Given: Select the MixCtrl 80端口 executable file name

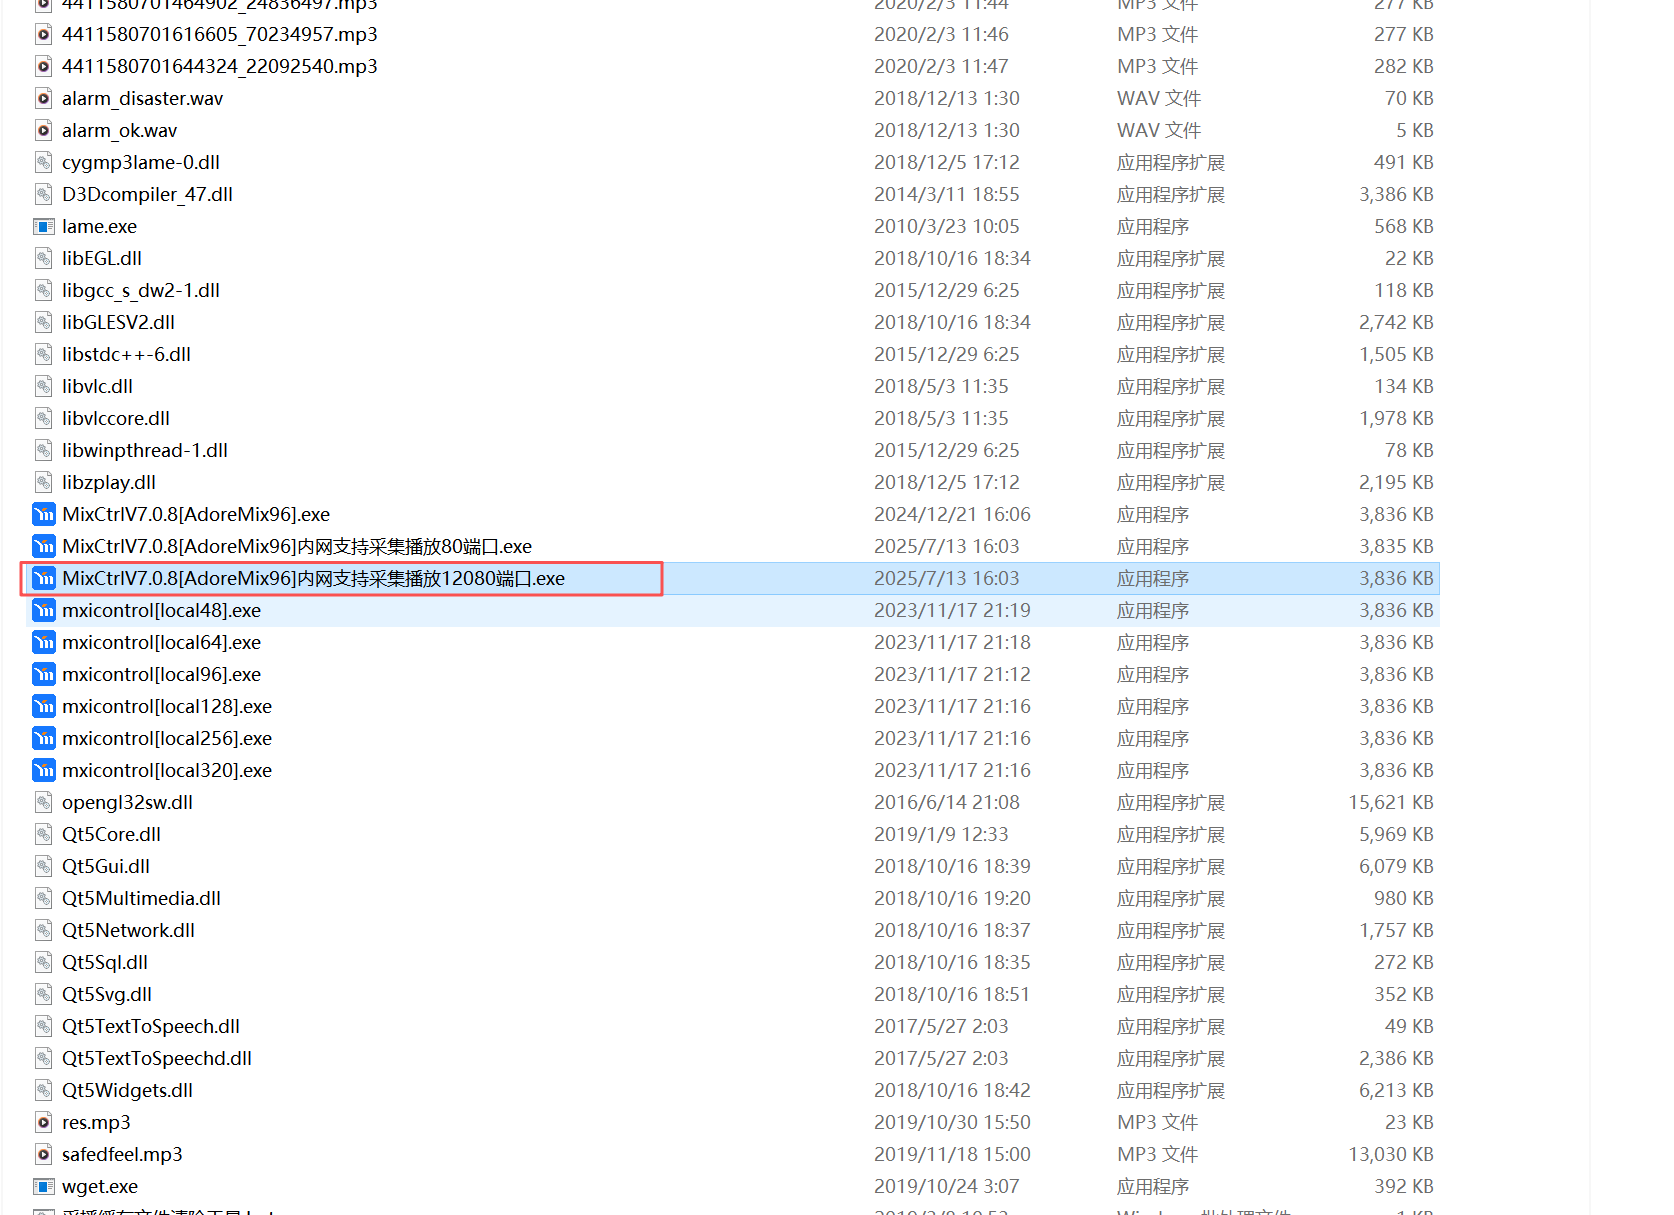Looking at the screenshot, I should click(x=296, y=547).
